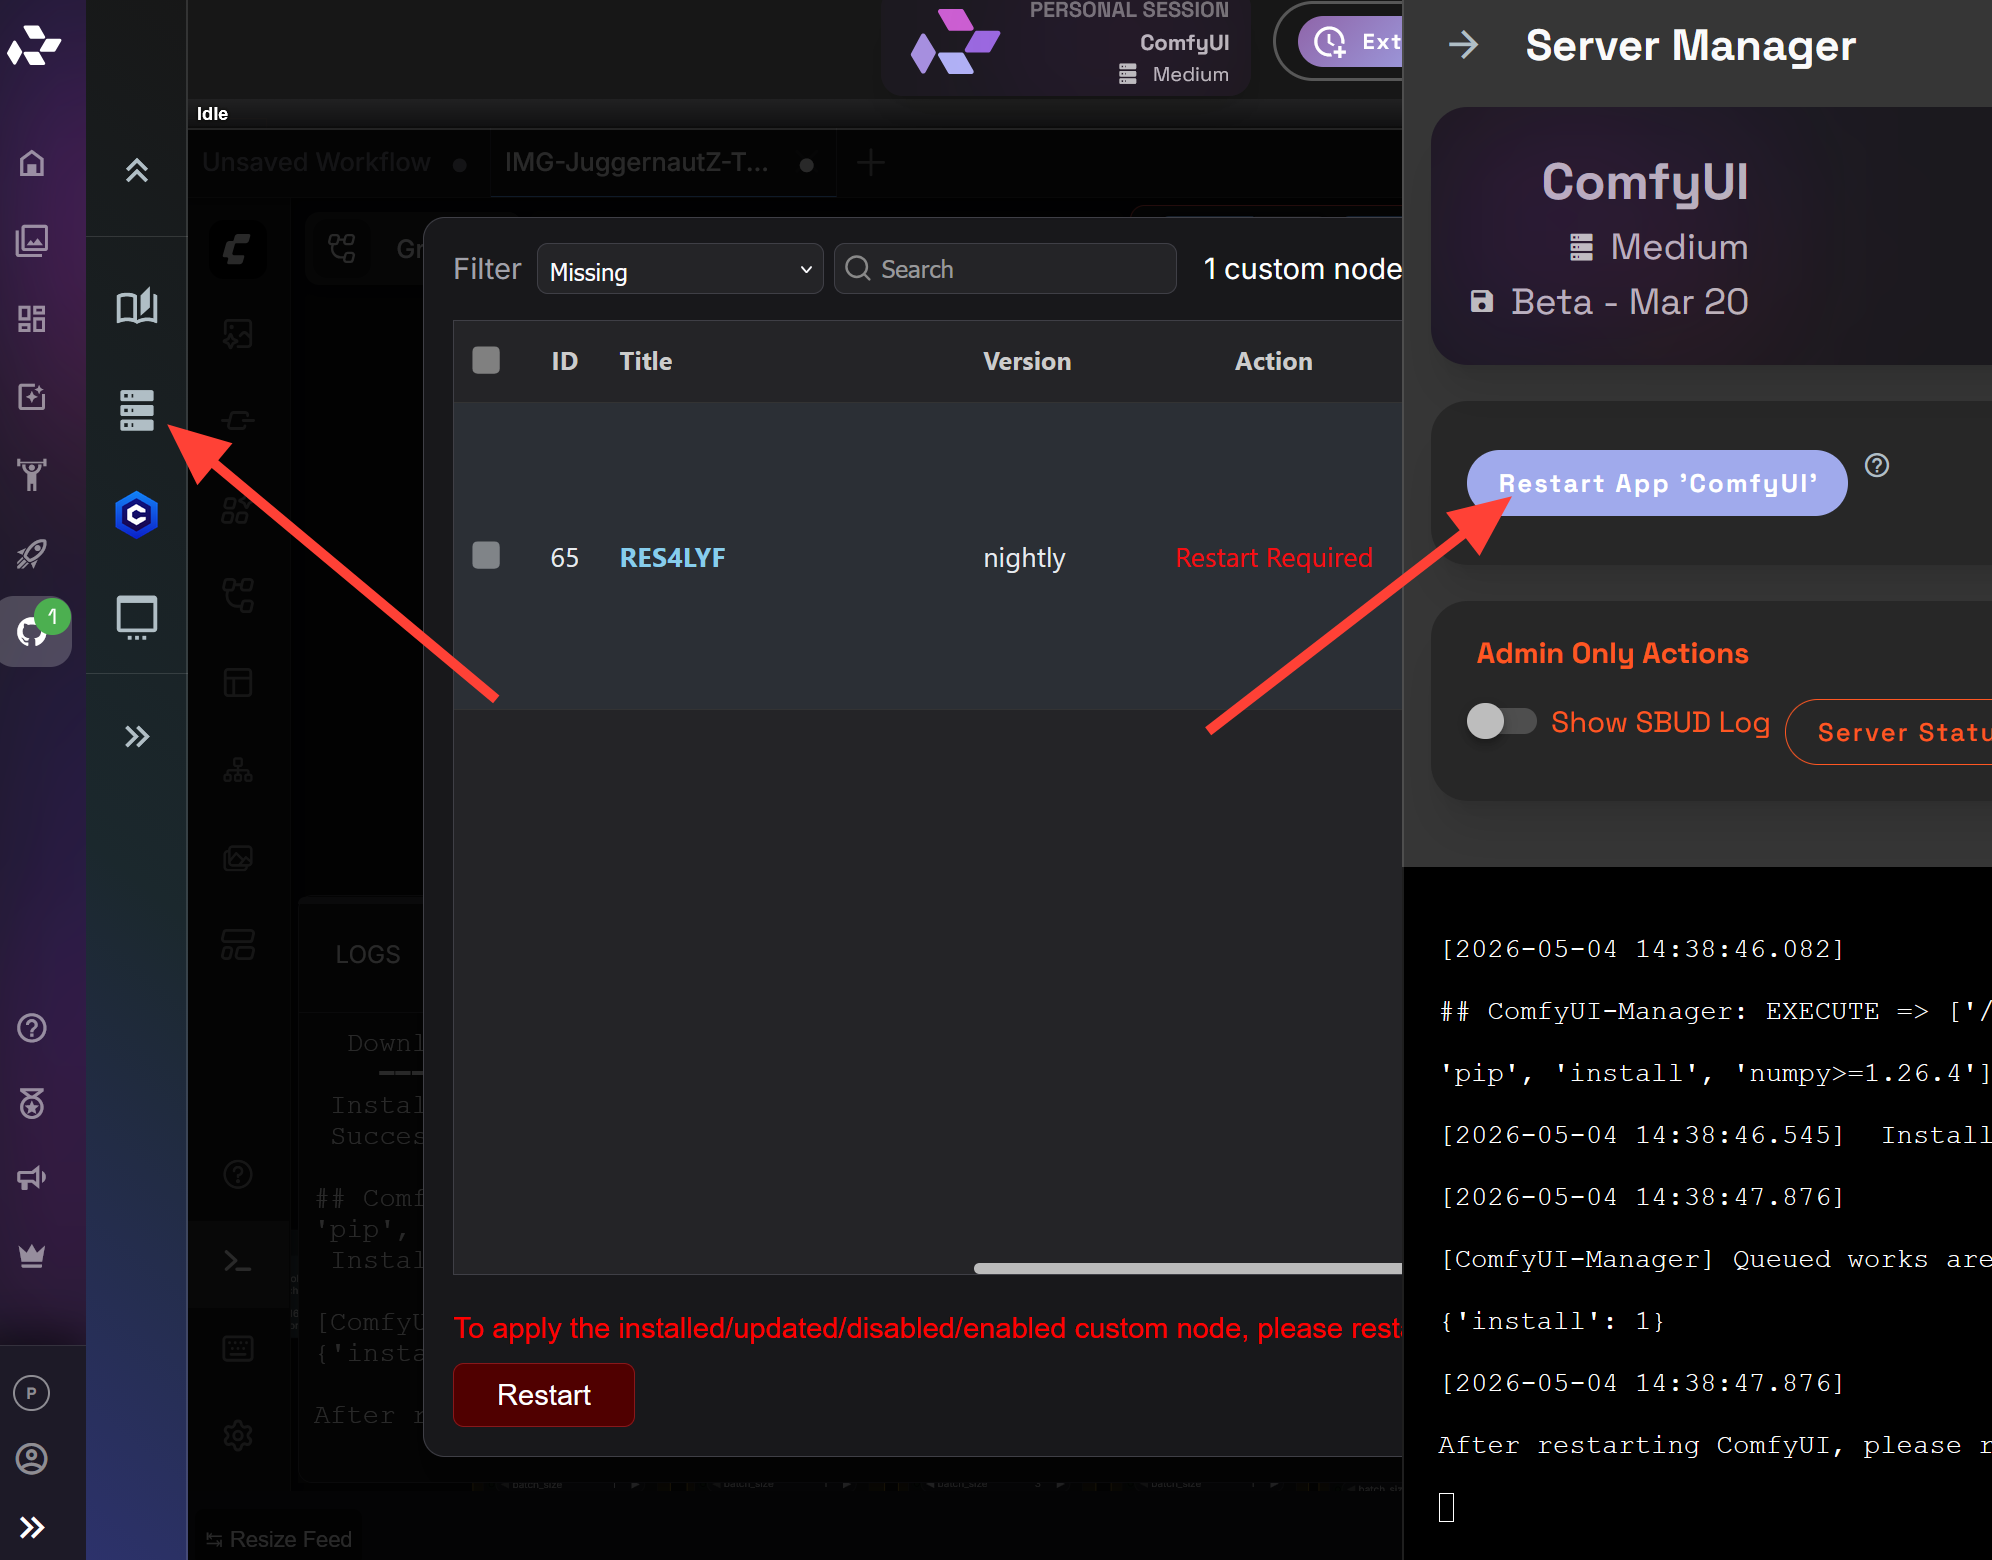
Task: Click the sparkle generate sidebar icon
Action: pyautogui.click(x=32, y=396)
